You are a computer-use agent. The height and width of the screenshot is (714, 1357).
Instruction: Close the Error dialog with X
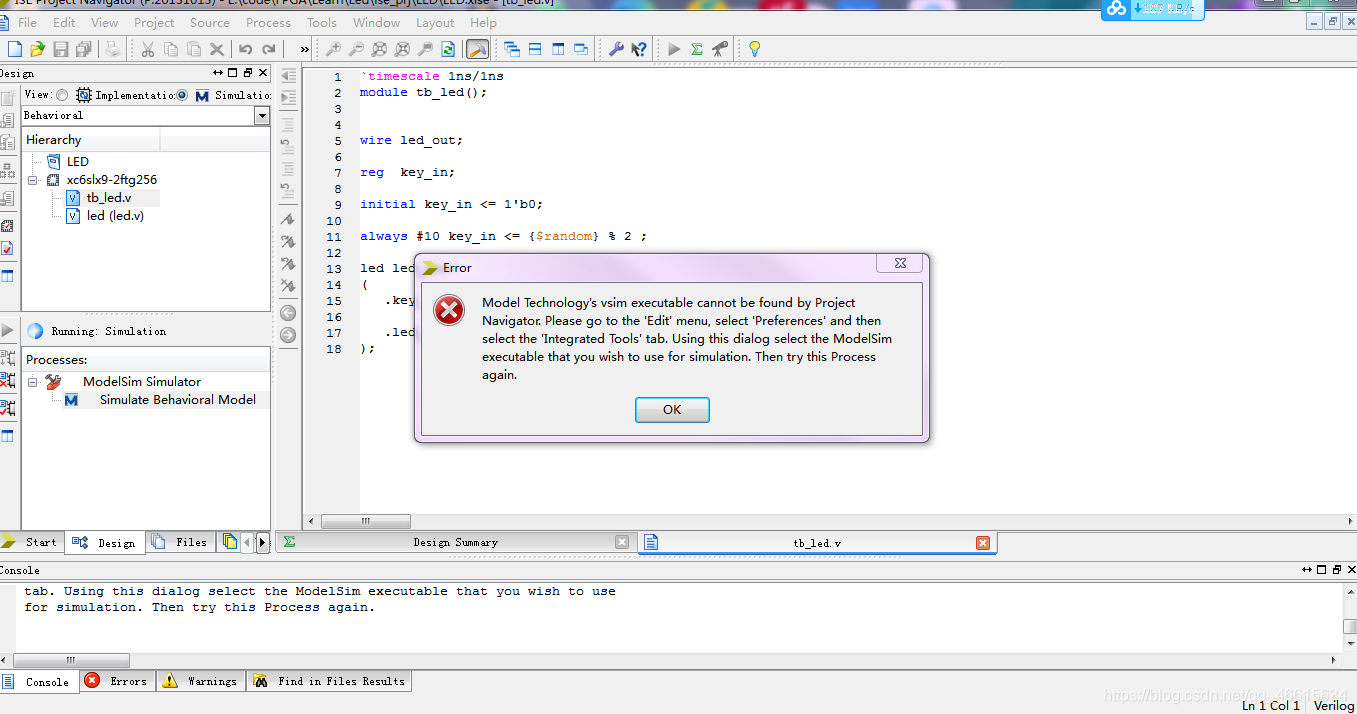pyautogui.click(x=898, y=263)
